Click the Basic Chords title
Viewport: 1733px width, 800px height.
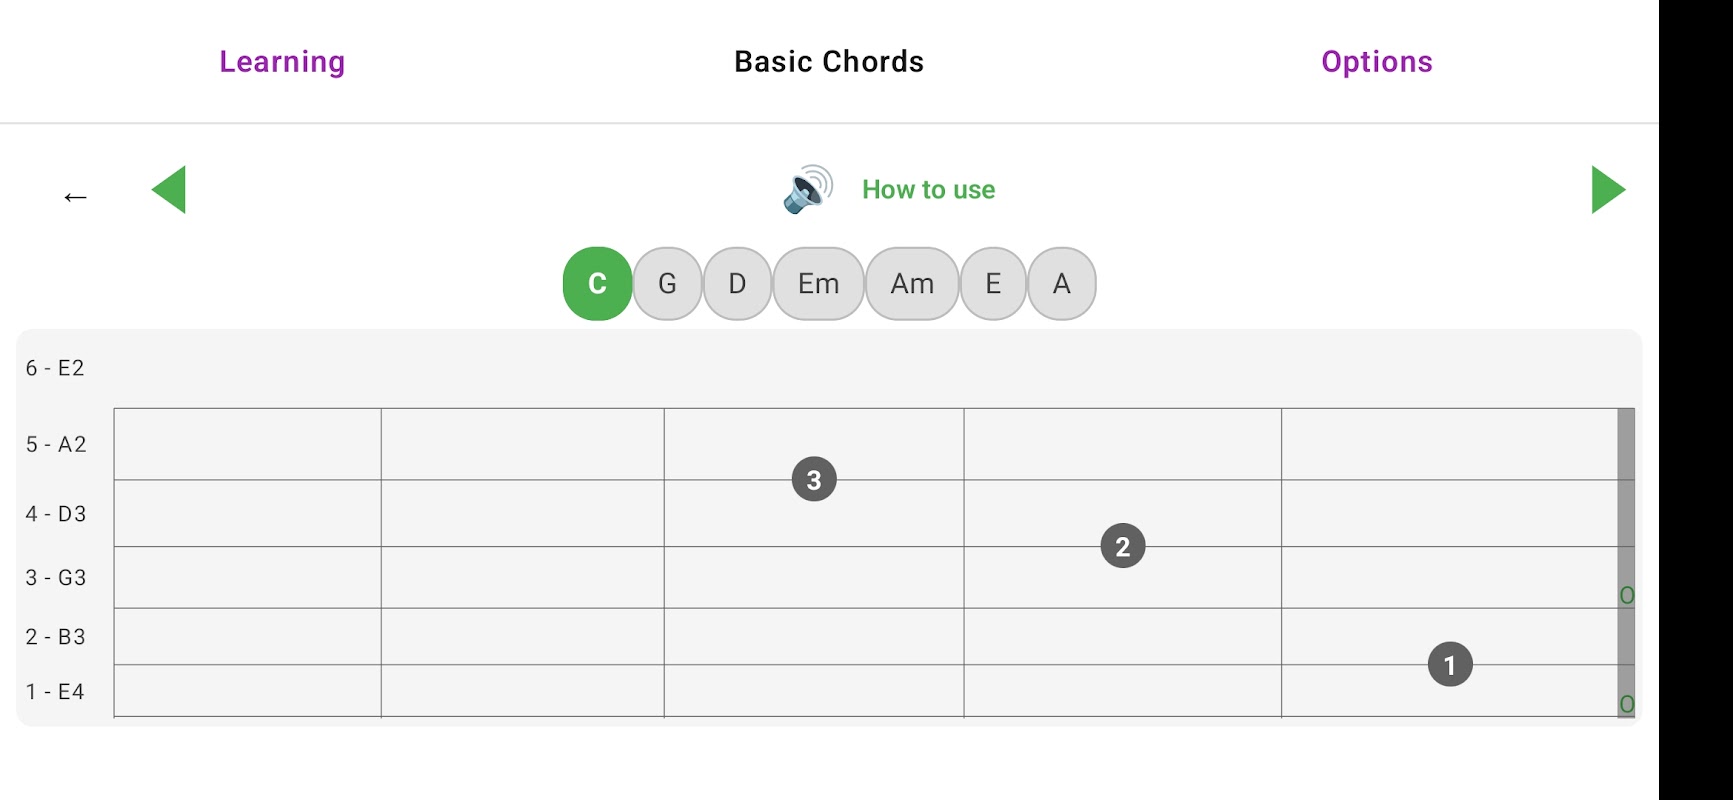tap(829, 62)
